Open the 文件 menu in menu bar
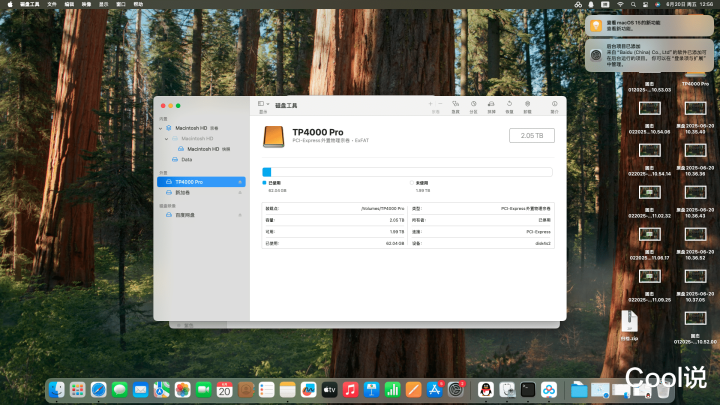 52,4
